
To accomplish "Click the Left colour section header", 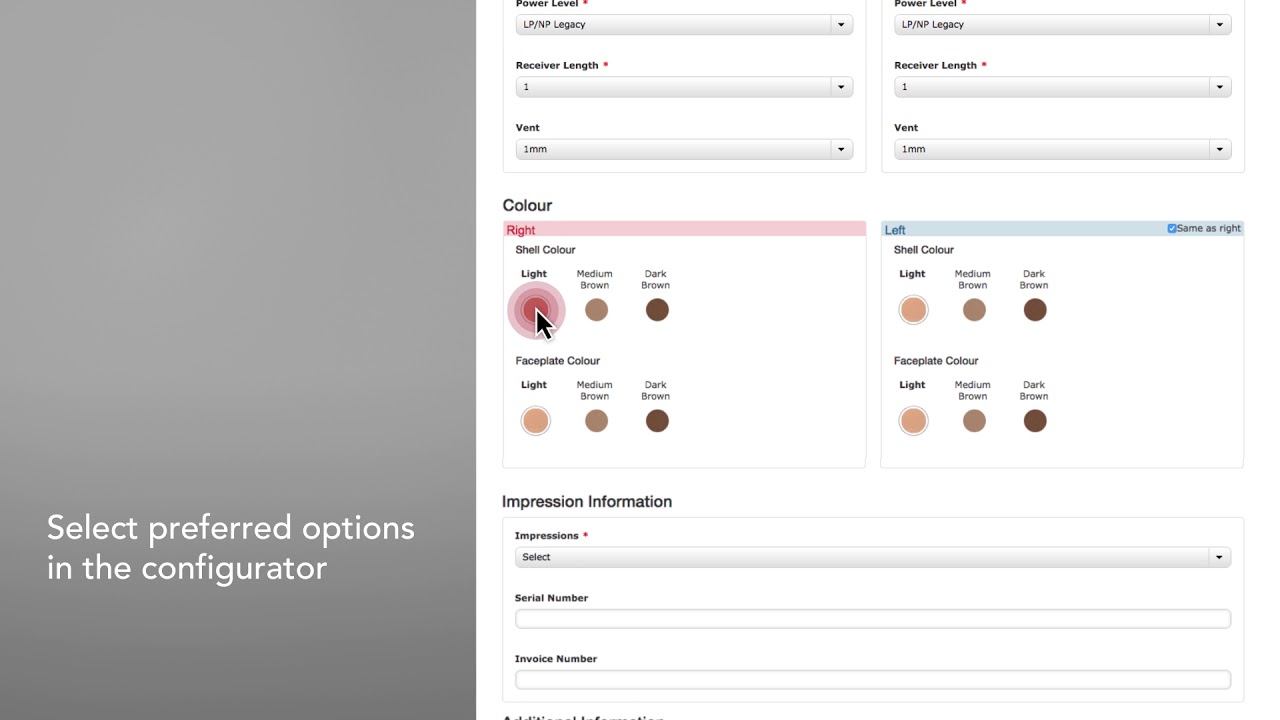I will pyautogui.click(x=1062, y=229).
